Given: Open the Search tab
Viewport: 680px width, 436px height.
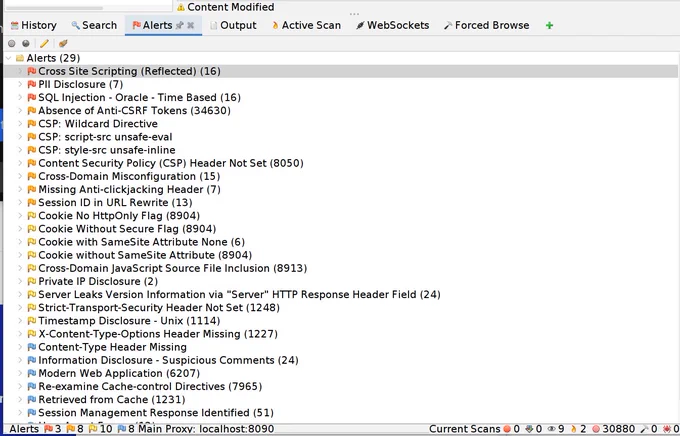Looking at the screenshot, I should tap(94, 26).
